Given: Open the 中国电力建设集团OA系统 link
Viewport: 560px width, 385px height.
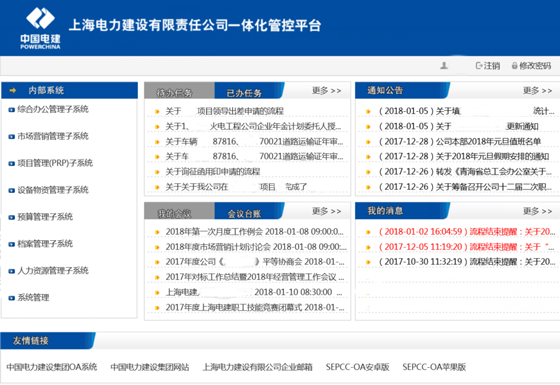Looking at the screenshot, I should 52,367.
